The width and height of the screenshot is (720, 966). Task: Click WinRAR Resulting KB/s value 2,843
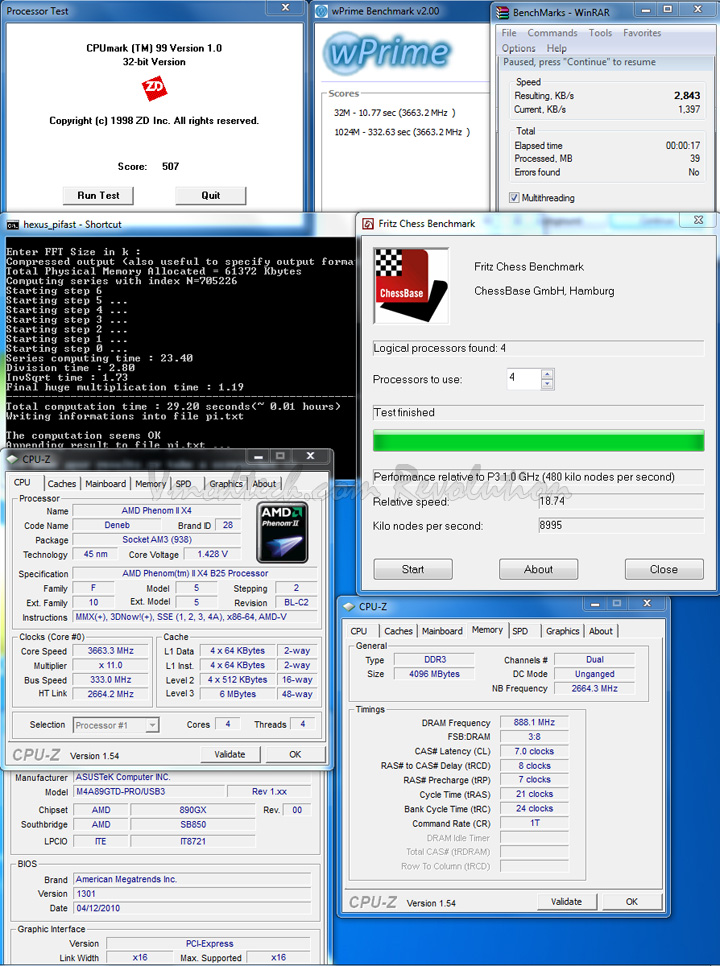point(687,95)
